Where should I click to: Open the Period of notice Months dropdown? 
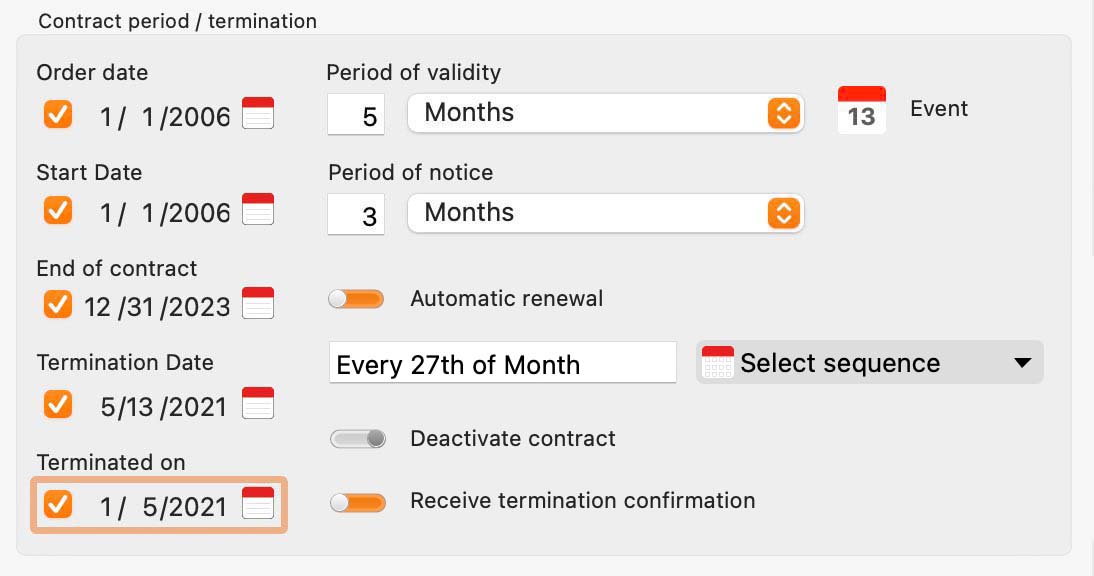pyautogui.click(x=606, y=213)
